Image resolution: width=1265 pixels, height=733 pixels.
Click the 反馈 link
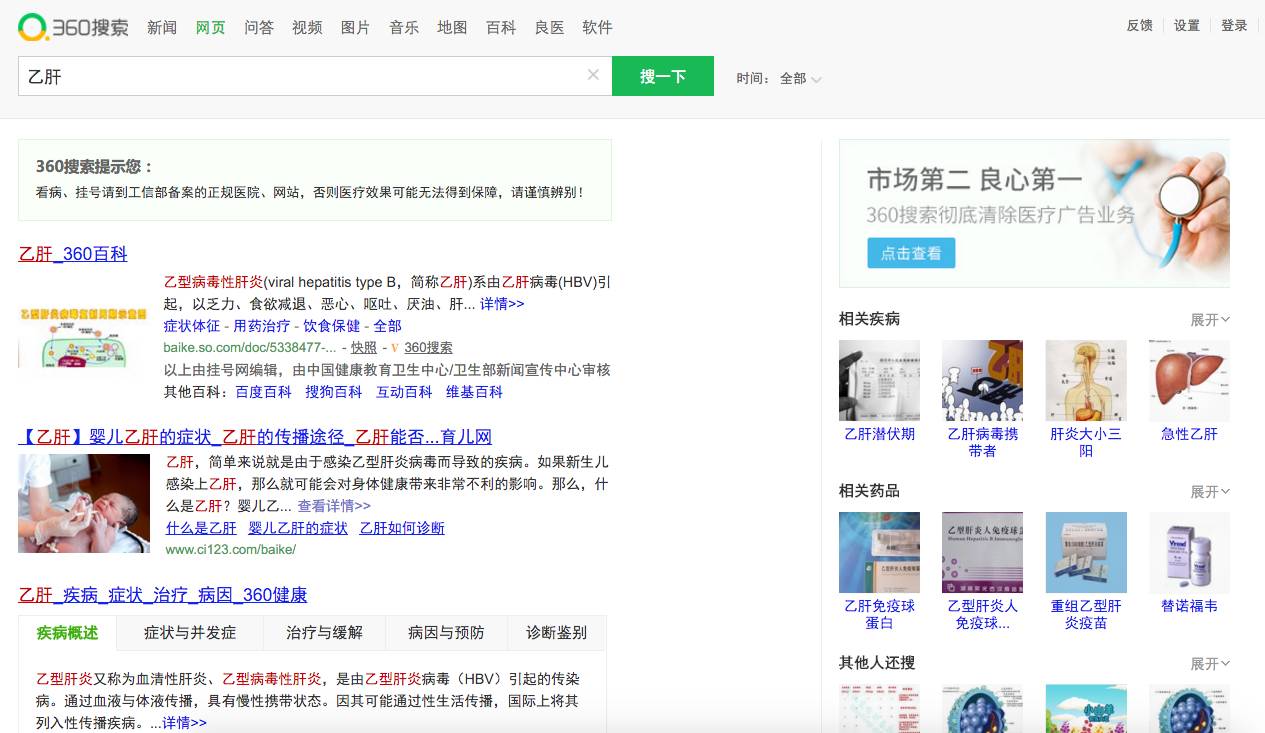1140,26
